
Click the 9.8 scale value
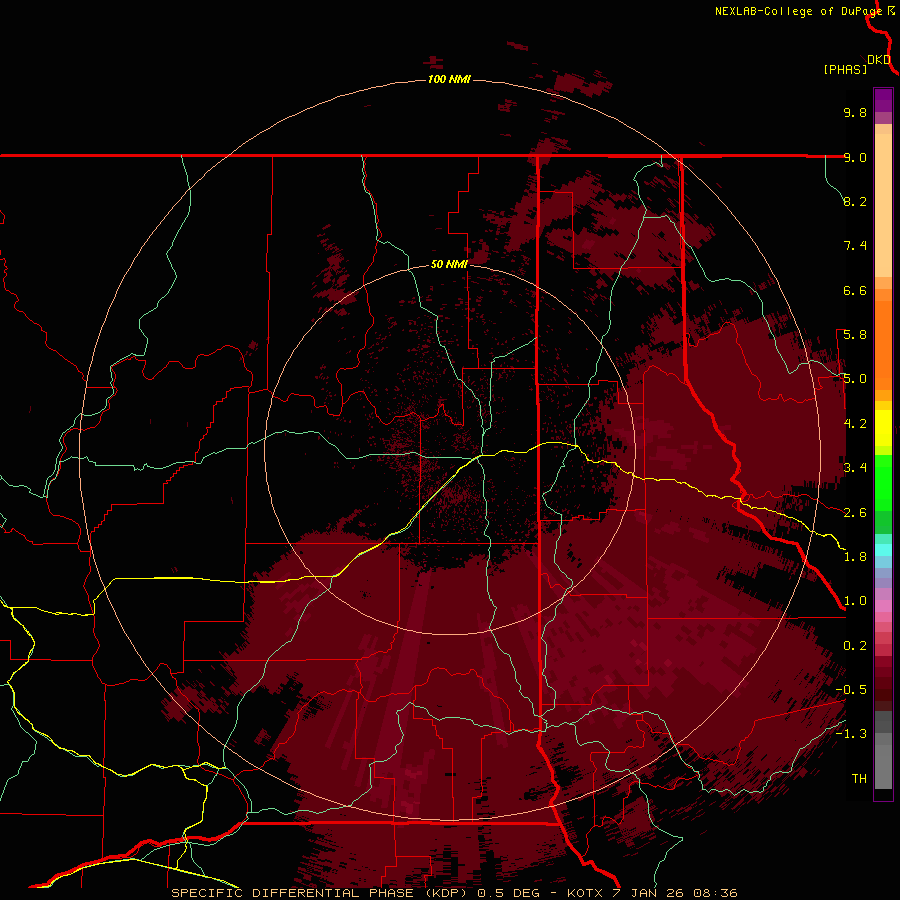tap(855, 112)
